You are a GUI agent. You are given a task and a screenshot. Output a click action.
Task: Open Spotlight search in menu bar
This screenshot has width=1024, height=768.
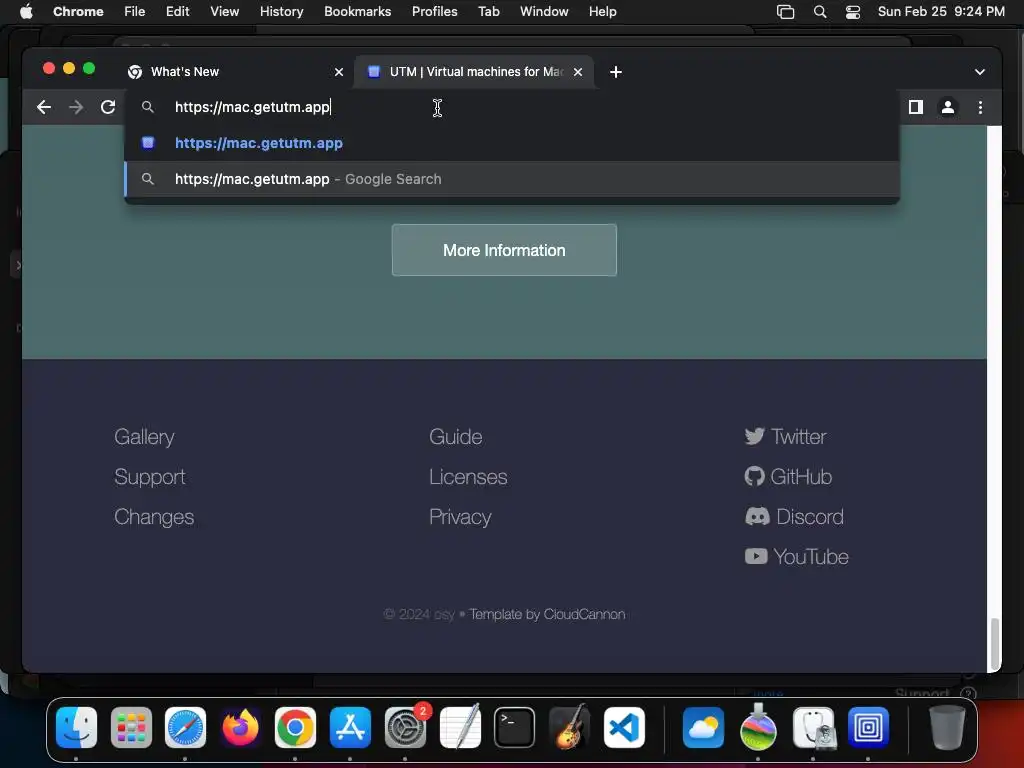pyautogui.click(x=820, y=12)
